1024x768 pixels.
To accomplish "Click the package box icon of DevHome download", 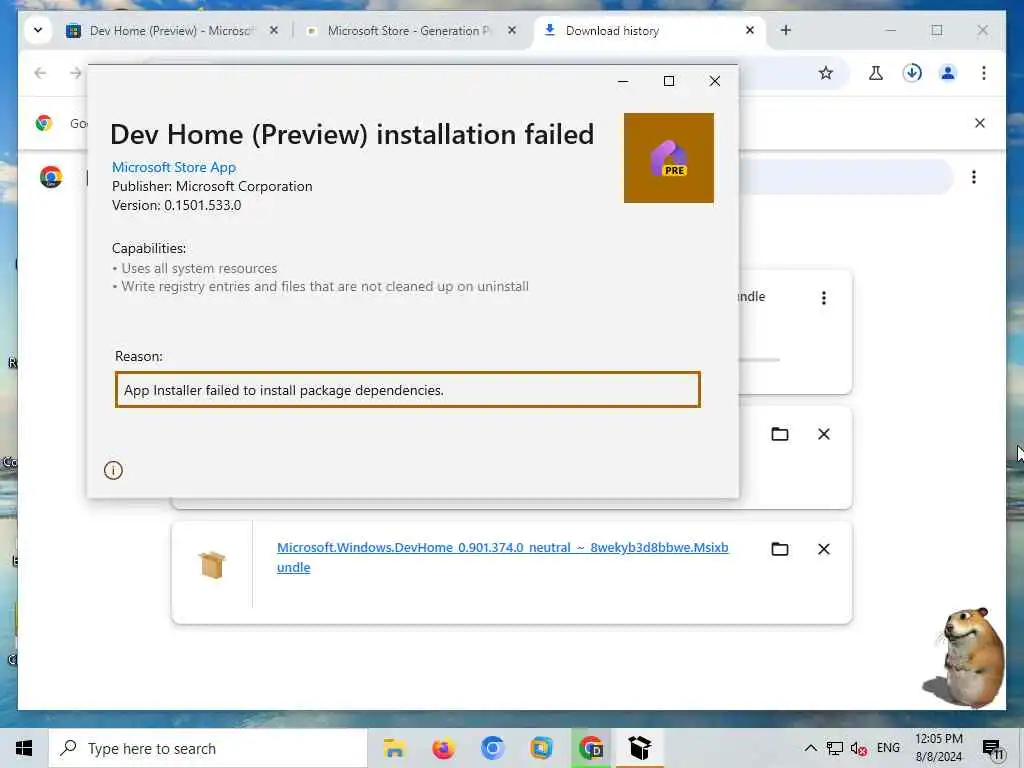I will 212,565.
